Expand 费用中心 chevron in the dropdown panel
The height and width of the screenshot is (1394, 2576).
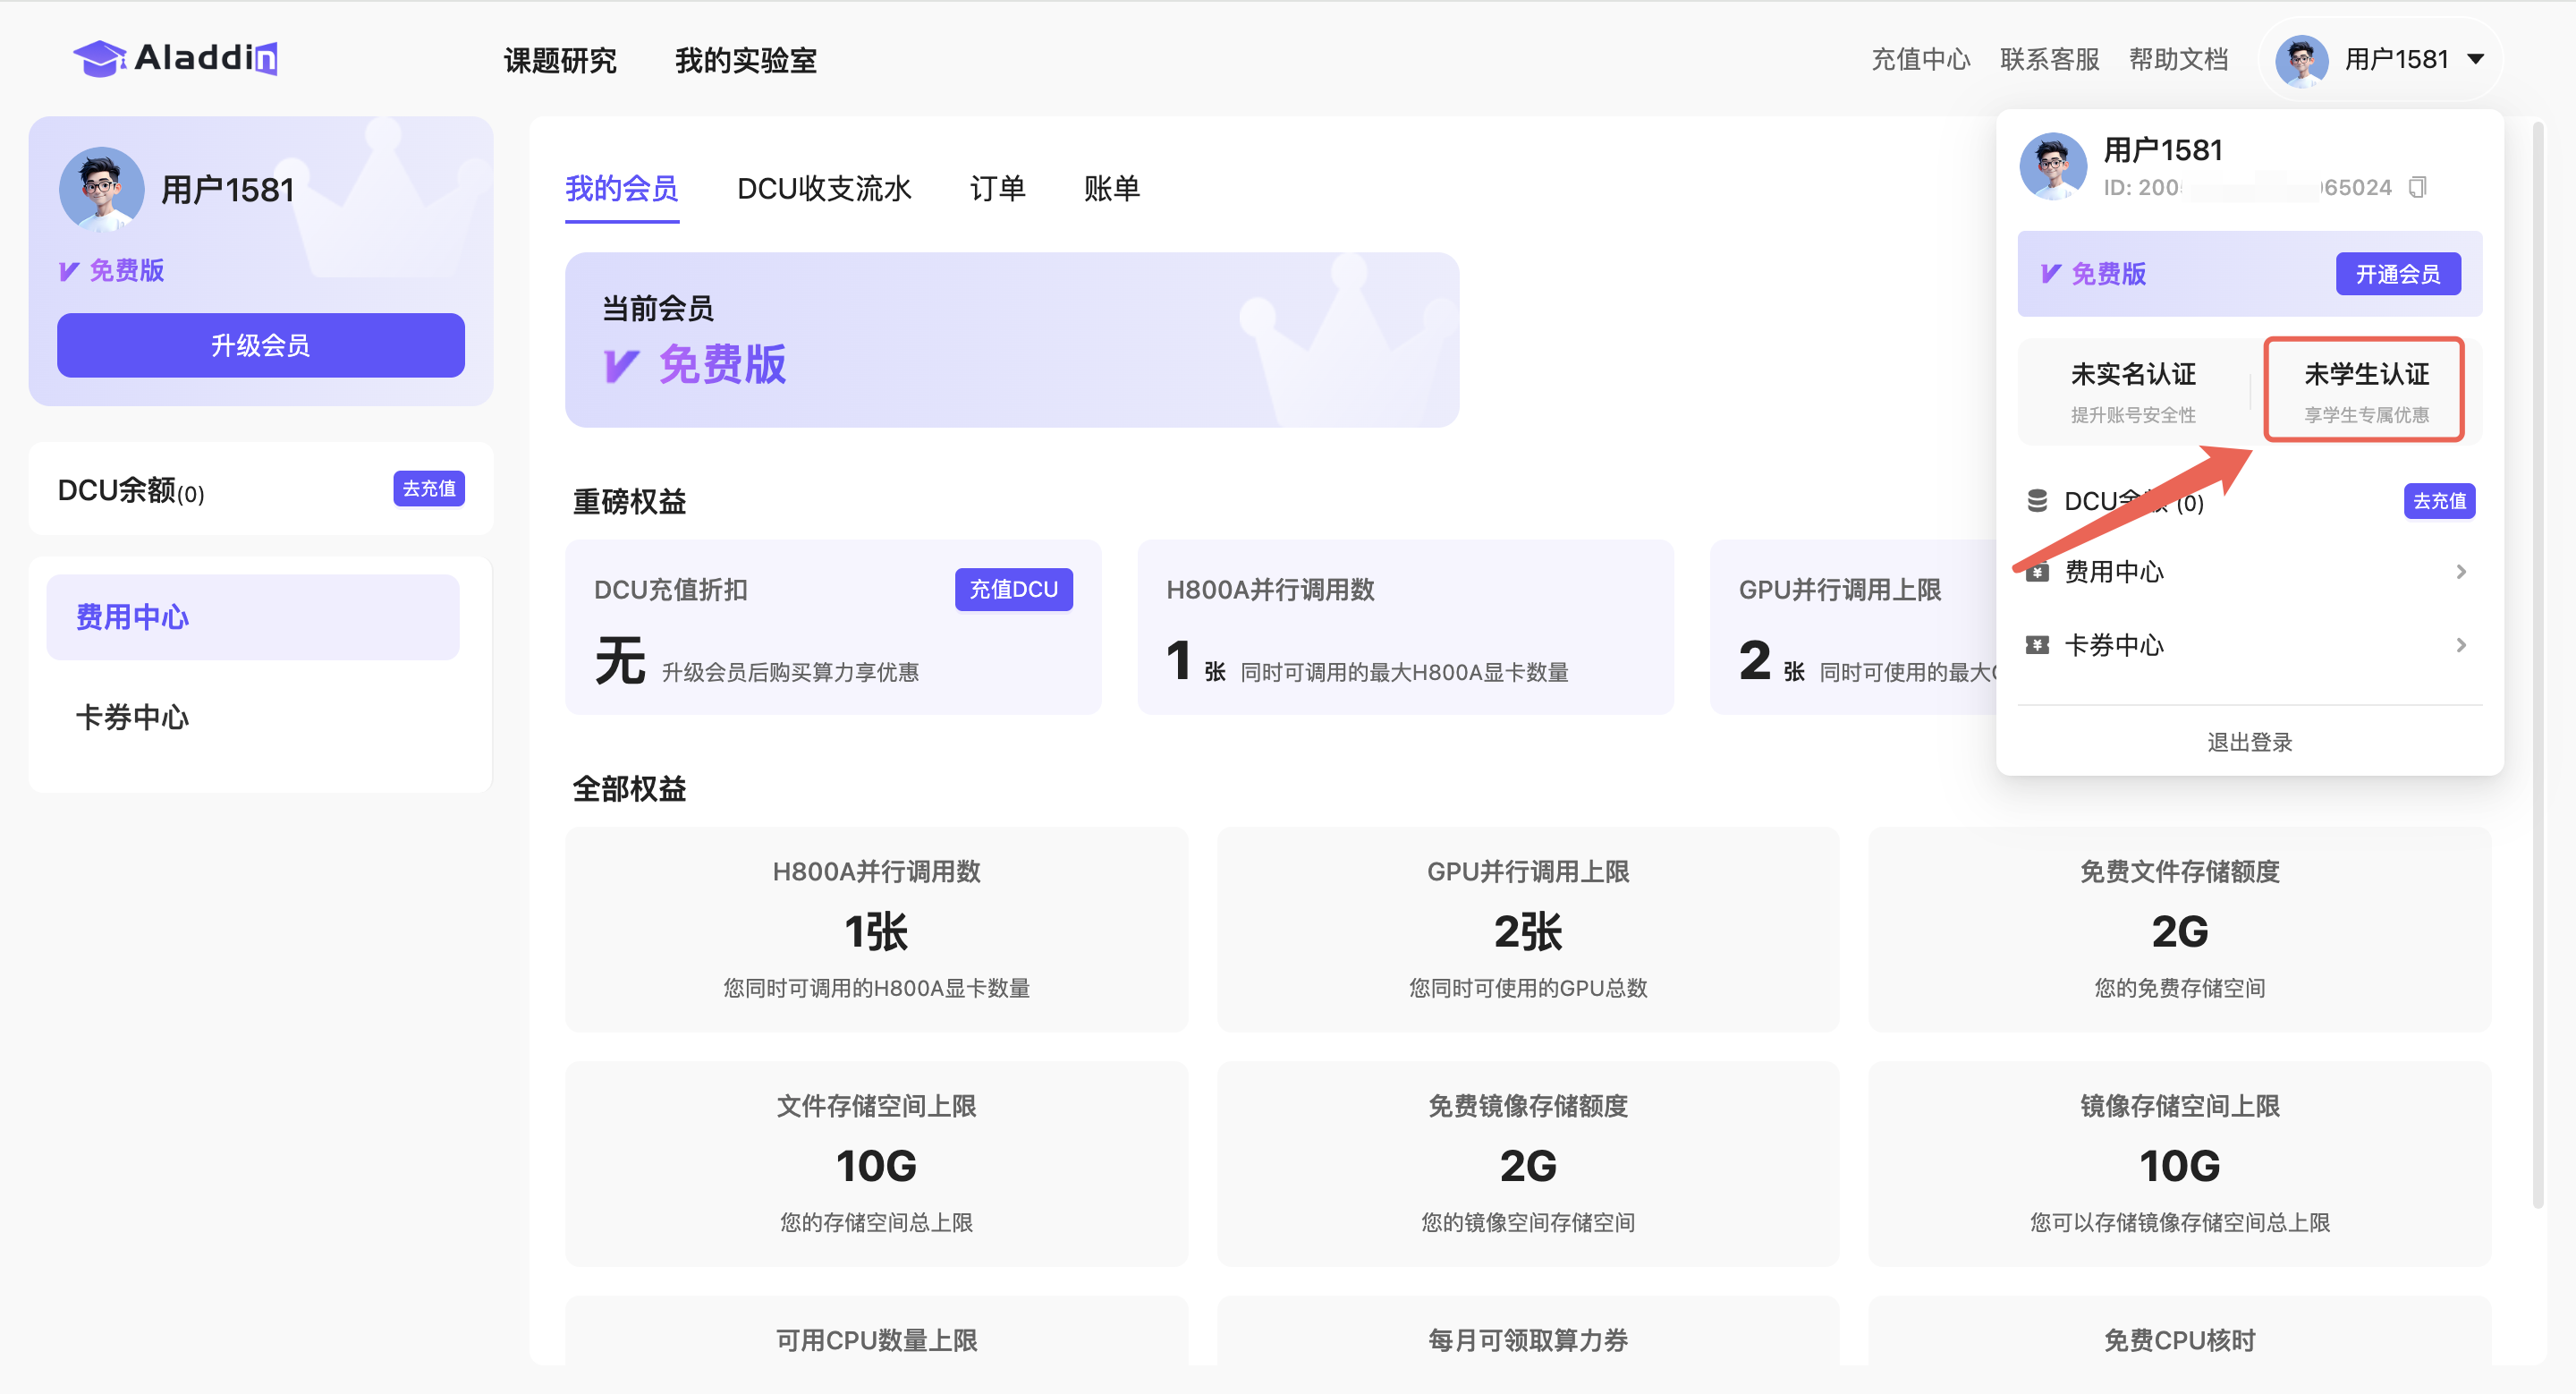click(x=2461, y=572)
